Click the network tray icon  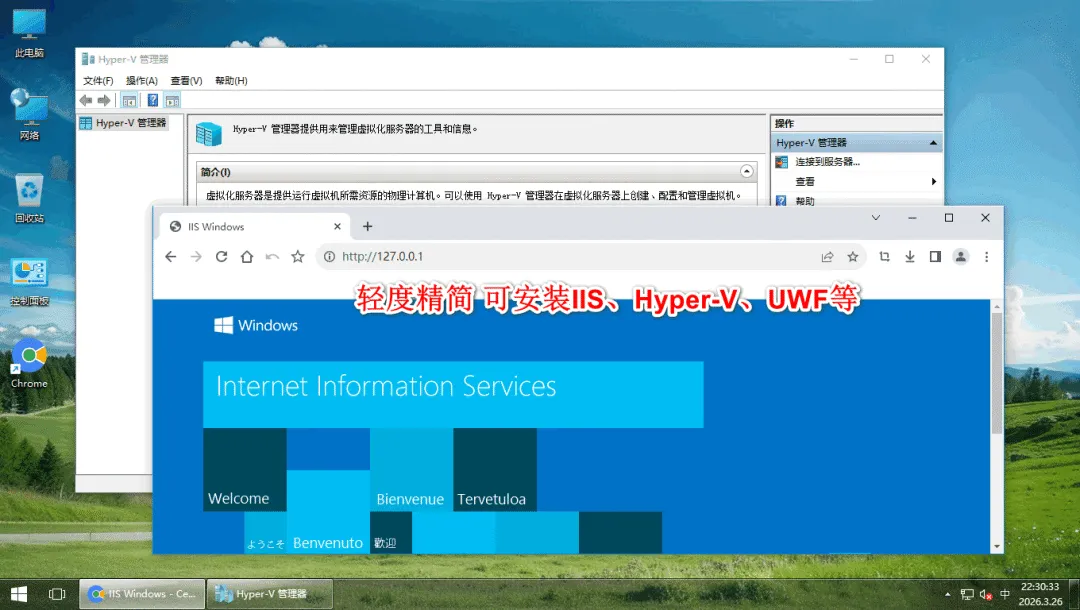click(x=967, y=594)
